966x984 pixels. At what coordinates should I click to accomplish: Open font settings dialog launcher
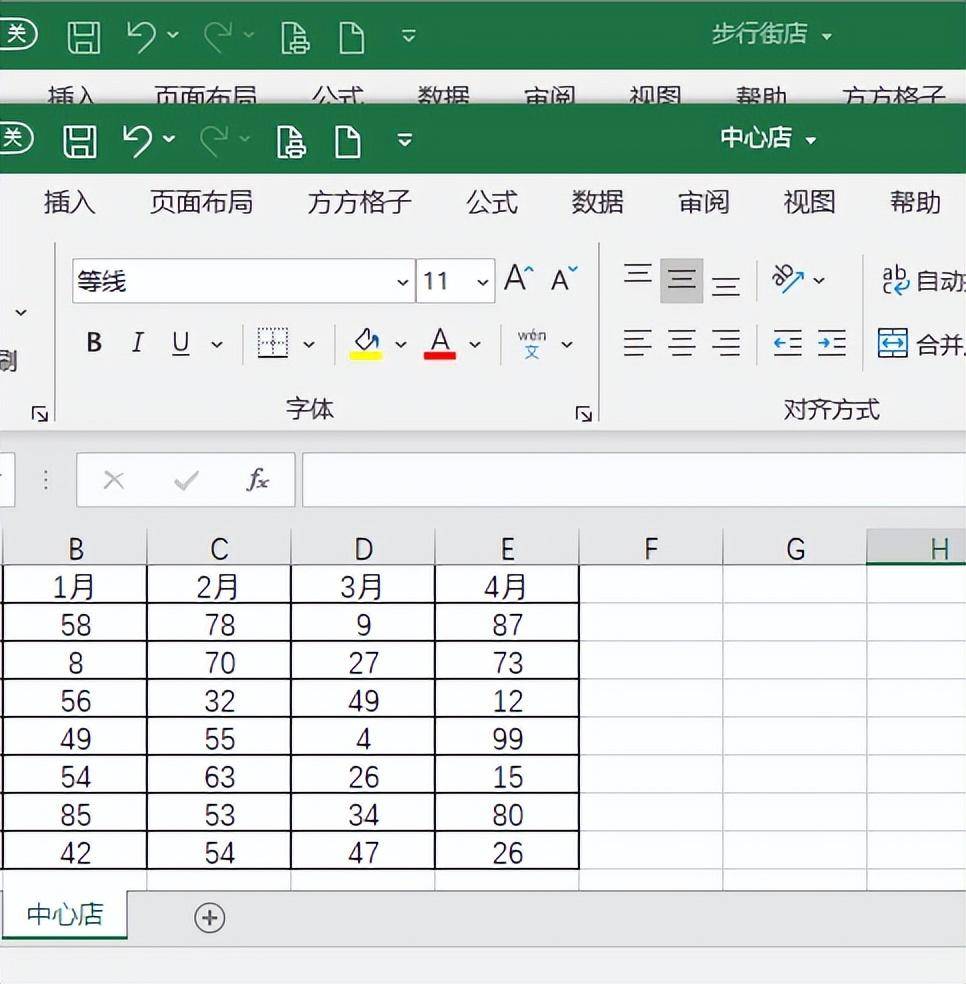coord(584,414)
